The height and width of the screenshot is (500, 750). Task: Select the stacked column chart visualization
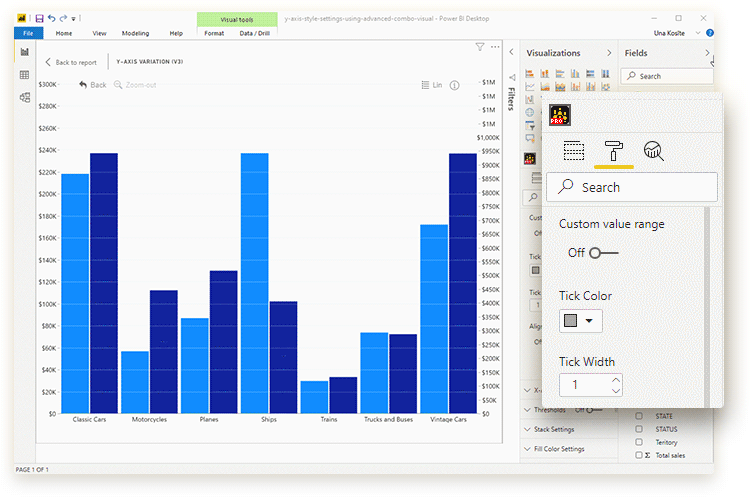click(545, 74)
